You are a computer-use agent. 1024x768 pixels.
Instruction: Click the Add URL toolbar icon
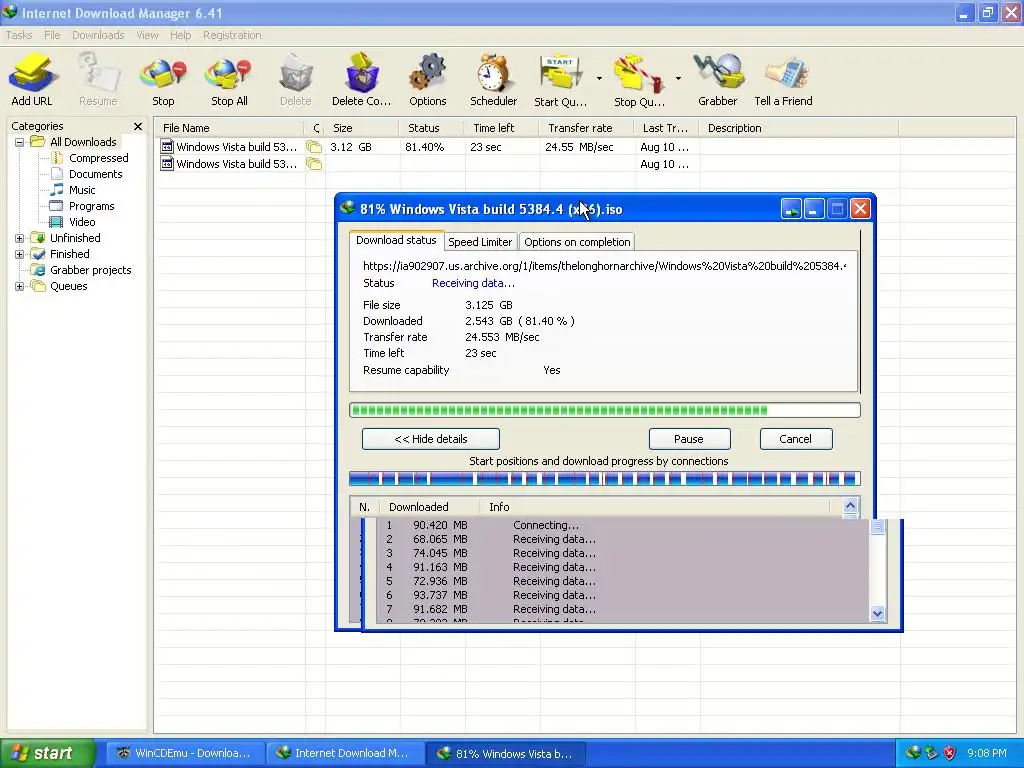coord(31,80)
